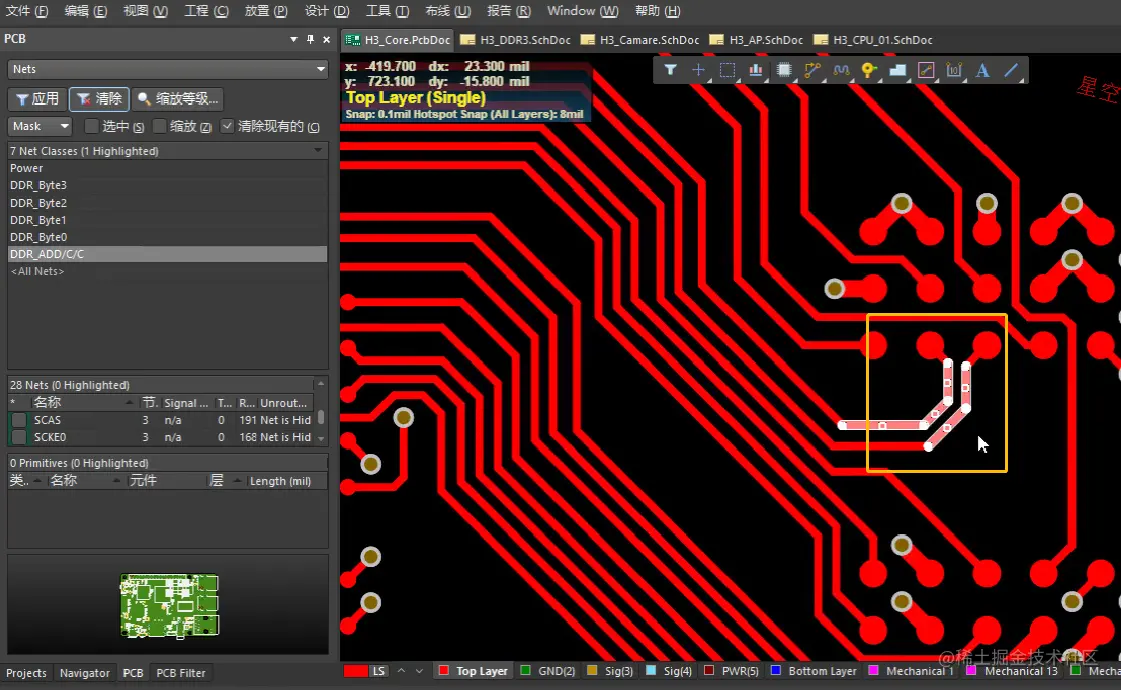Switch to H3_CPU_01.SchDoc tab
The height and width of the screenshot is (690, 1121).
click(x=873, y=40)
